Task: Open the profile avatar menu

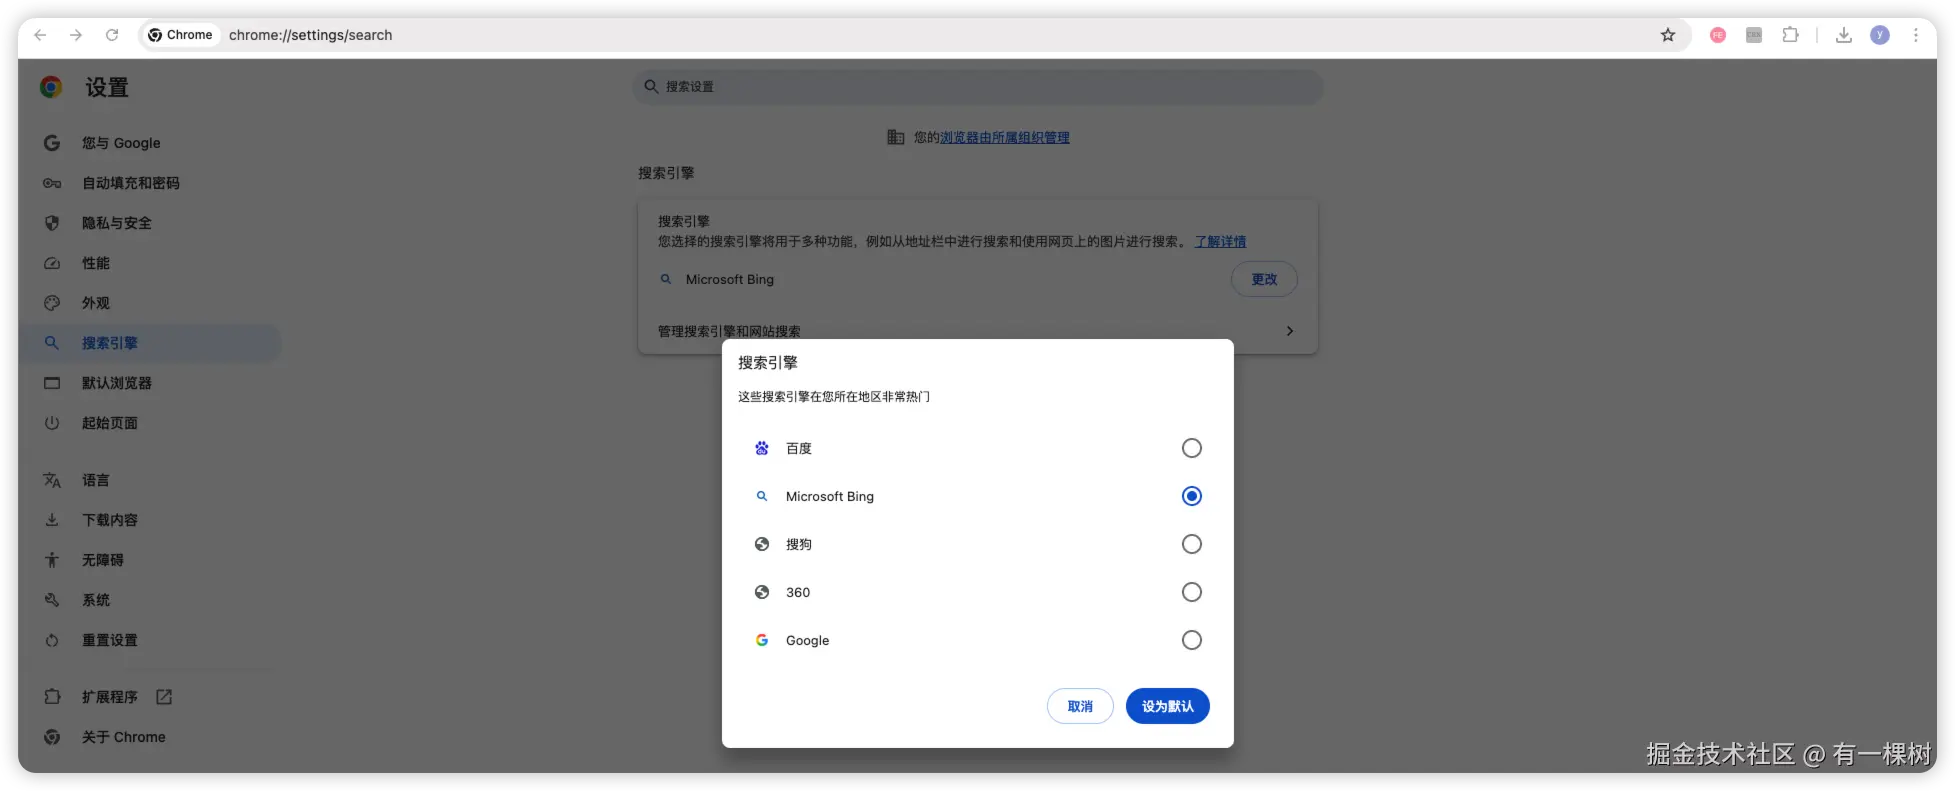Action: point(1880,35)
